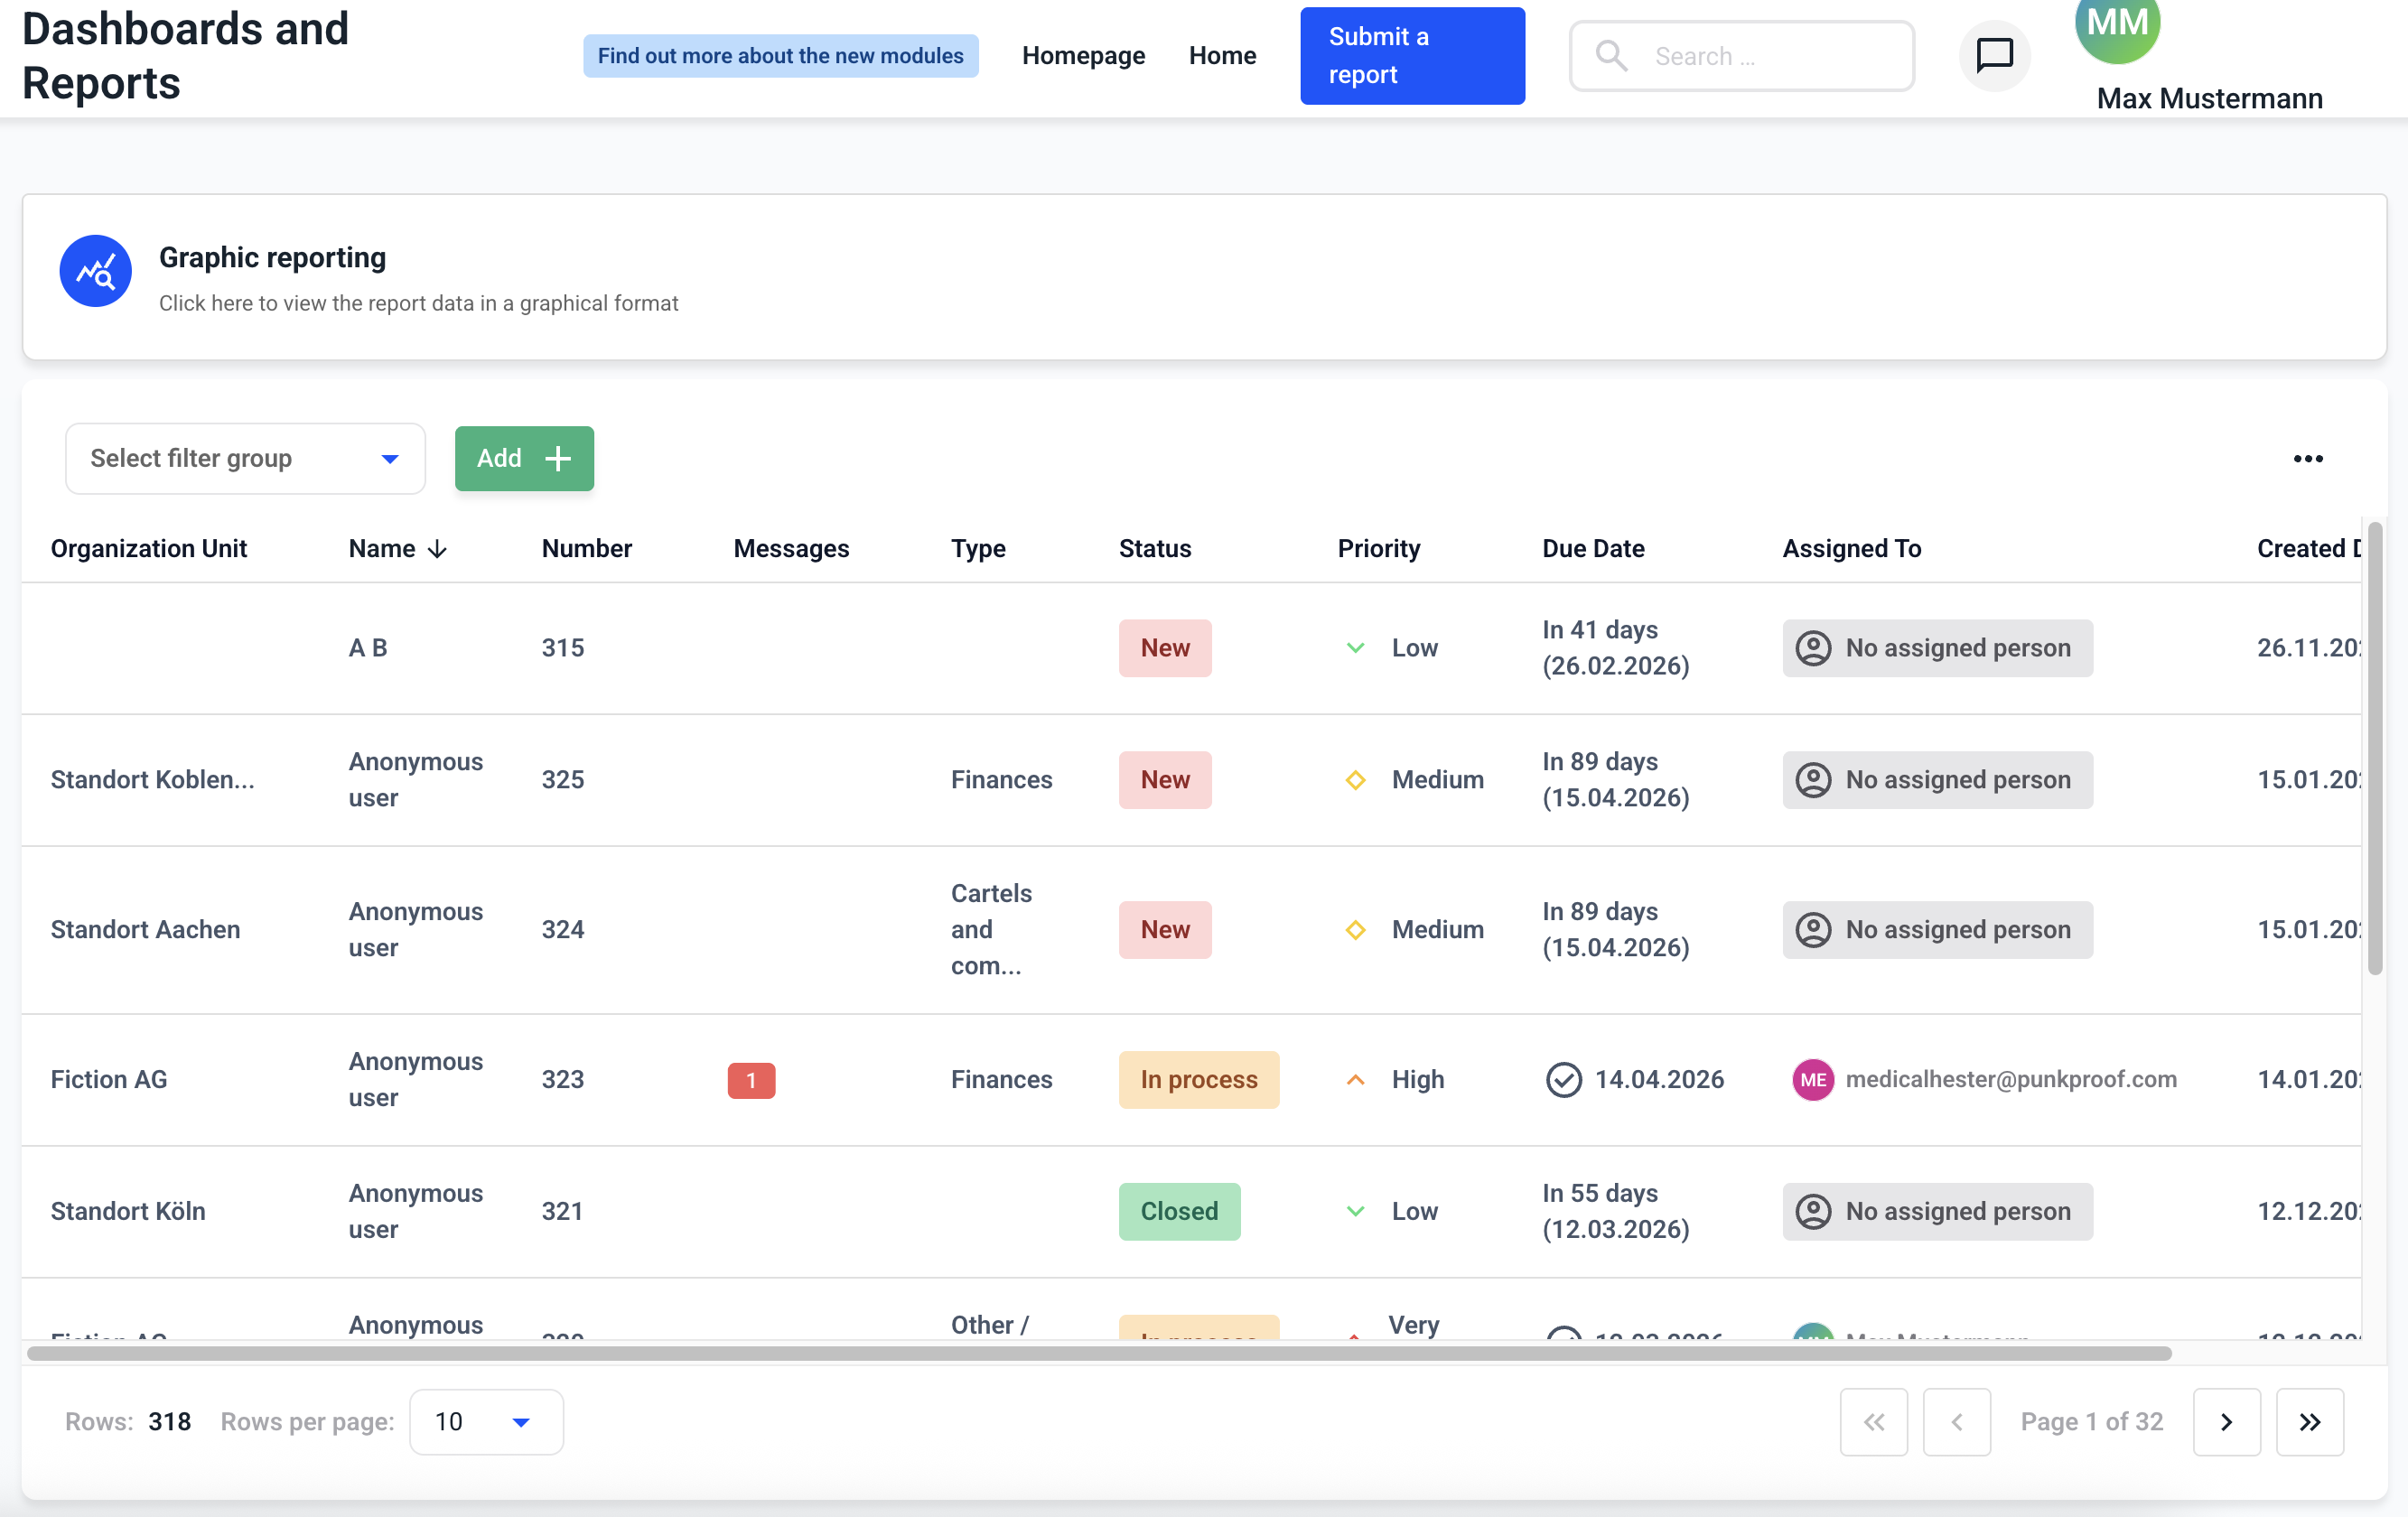The width and height of the screenshot is (2408, 1517).
Task: Click the red message count badge for report 323
Action: [751, 1080]
